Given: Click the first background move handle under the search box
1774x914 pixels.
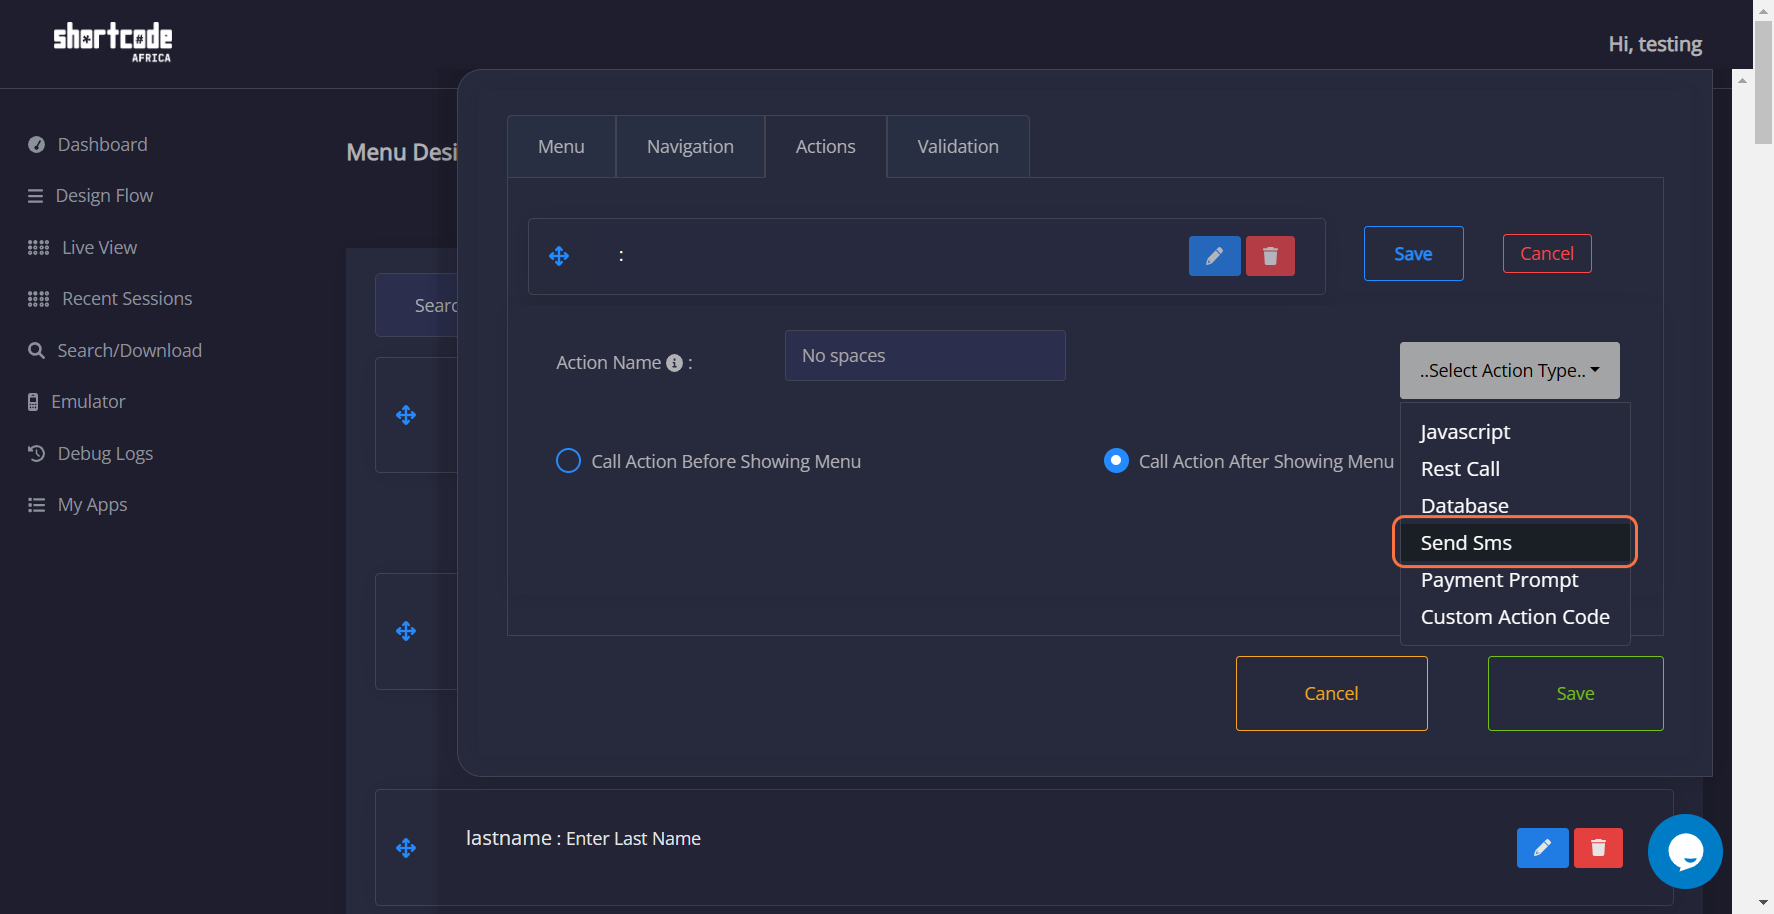Looking at the screenshot, I should pyautogui.click(x=406, y=415).
